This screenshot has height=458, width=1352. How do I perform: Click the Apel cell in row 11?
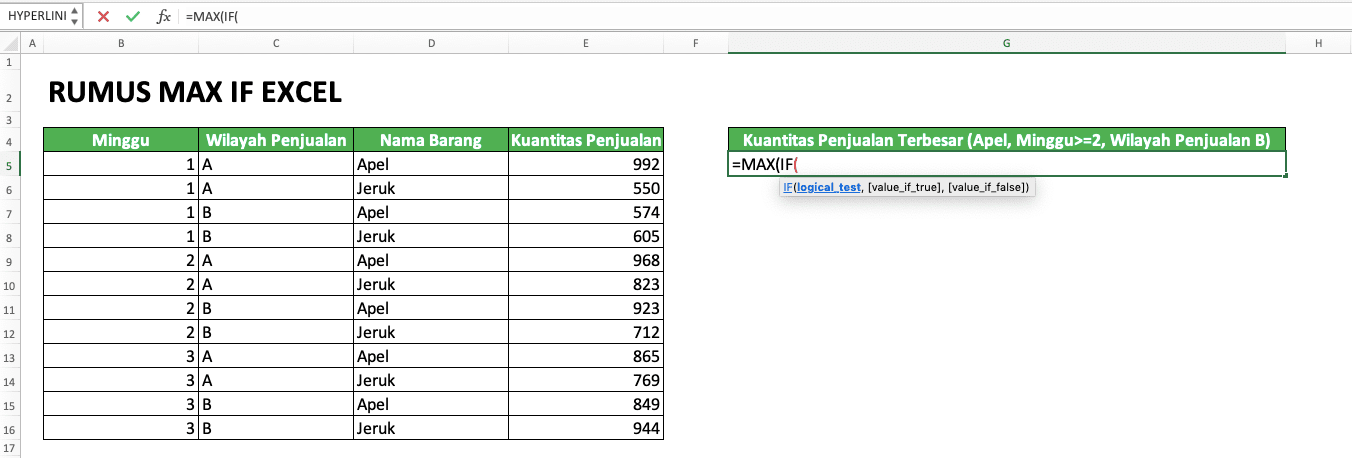point(430,308)
